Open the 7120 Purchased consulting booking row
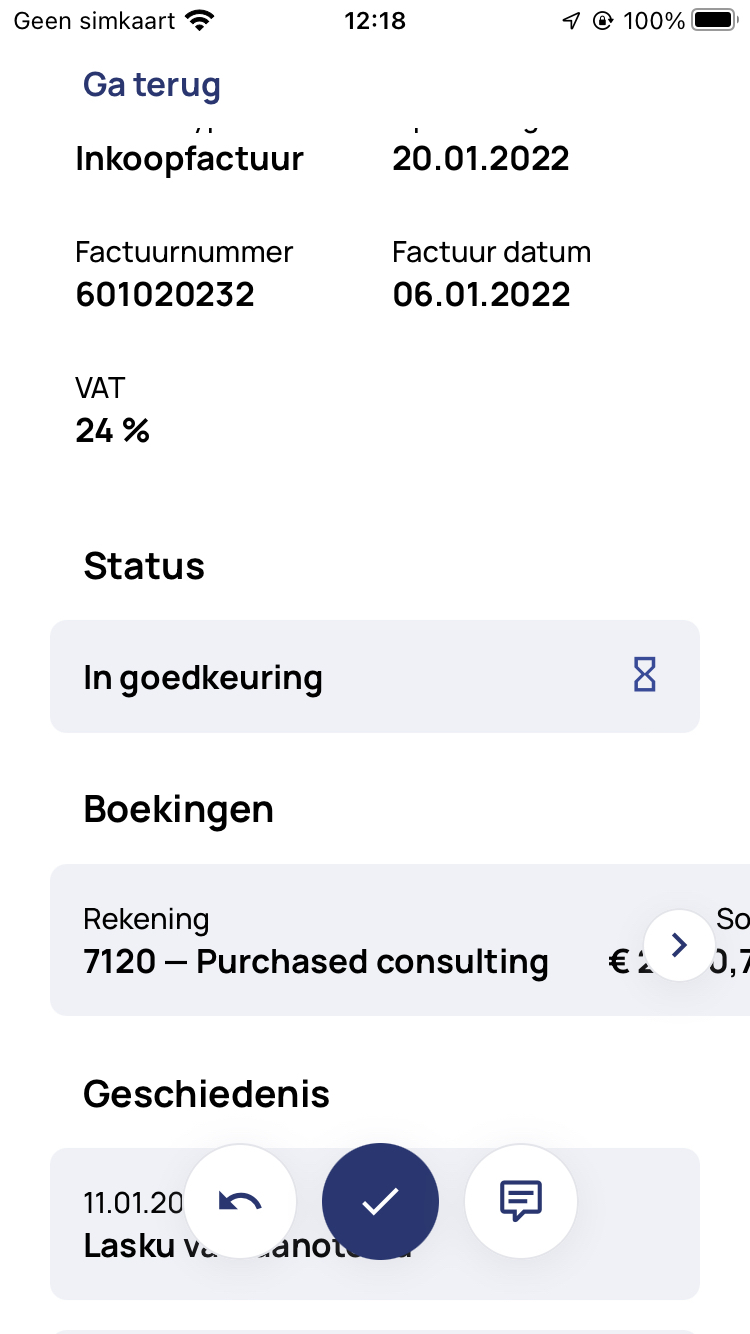 pyautogui.click(x=400, y=940)
